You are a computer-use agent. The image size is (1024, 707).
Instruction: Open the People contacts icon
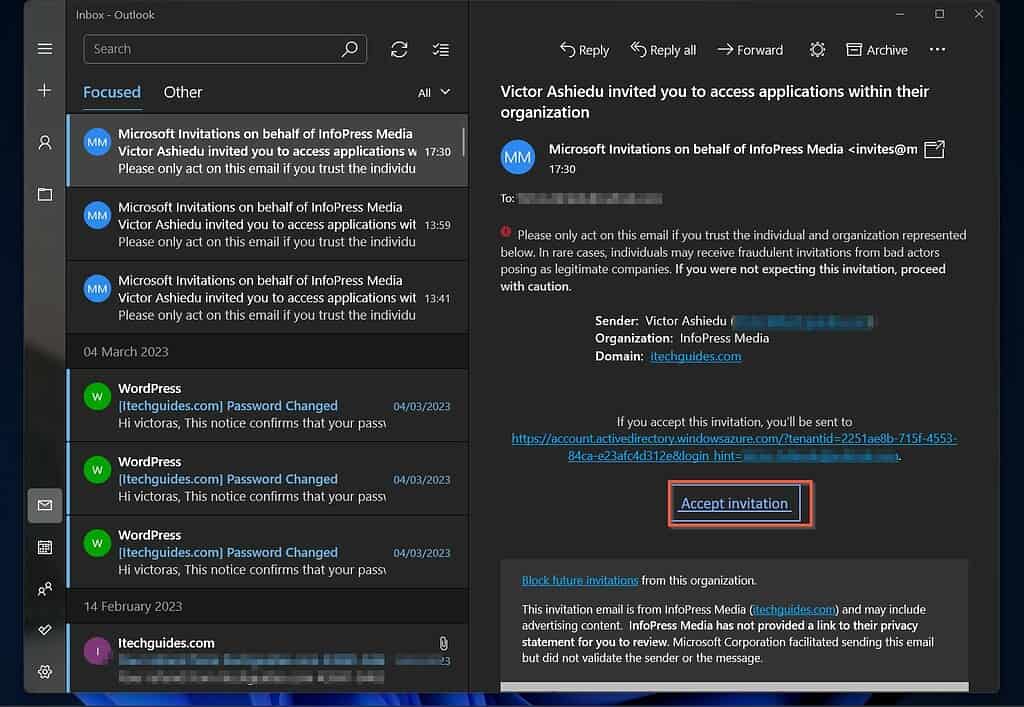pyautogui.click(x=44, y=589)
